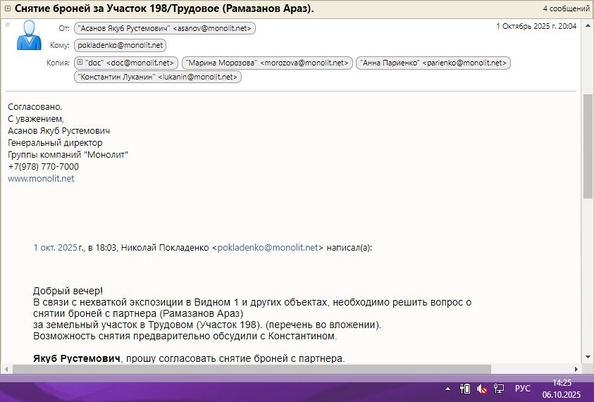Switch the input language РУС indicator
594x402 pixels.
pos(522,389)
